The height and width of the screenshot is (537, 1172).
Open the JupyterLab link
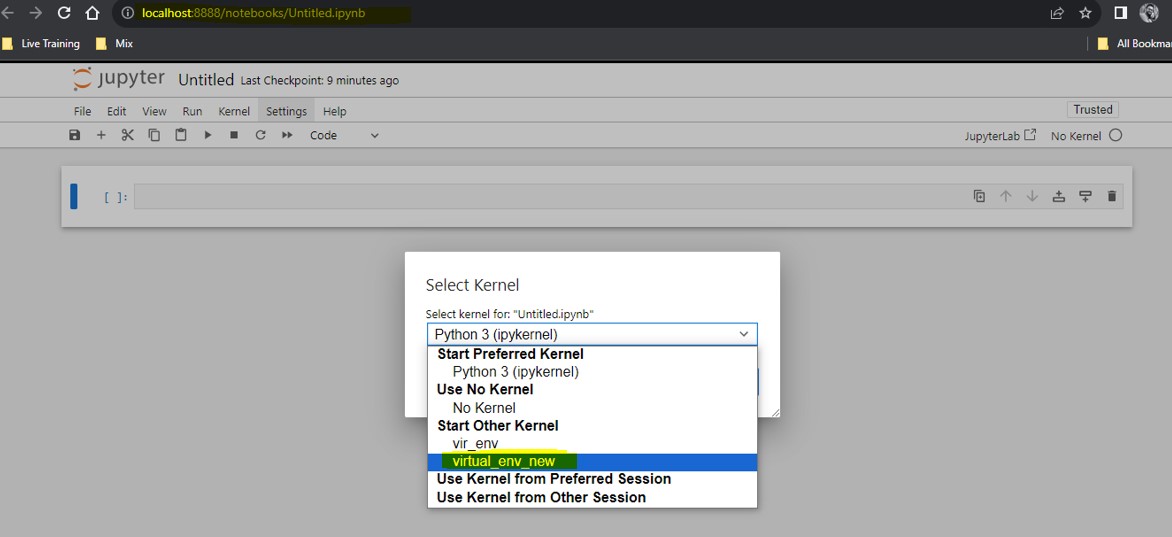click(x=1000, y=135)
